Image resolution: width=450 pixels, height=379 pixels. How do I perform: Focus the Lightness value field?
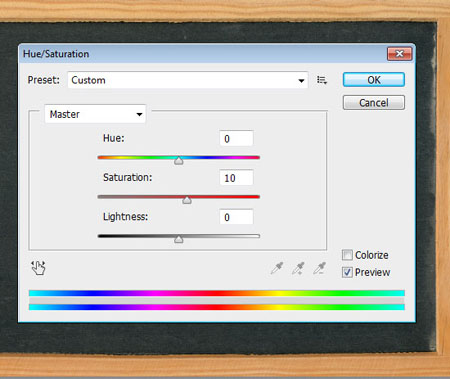coord(236,217)
